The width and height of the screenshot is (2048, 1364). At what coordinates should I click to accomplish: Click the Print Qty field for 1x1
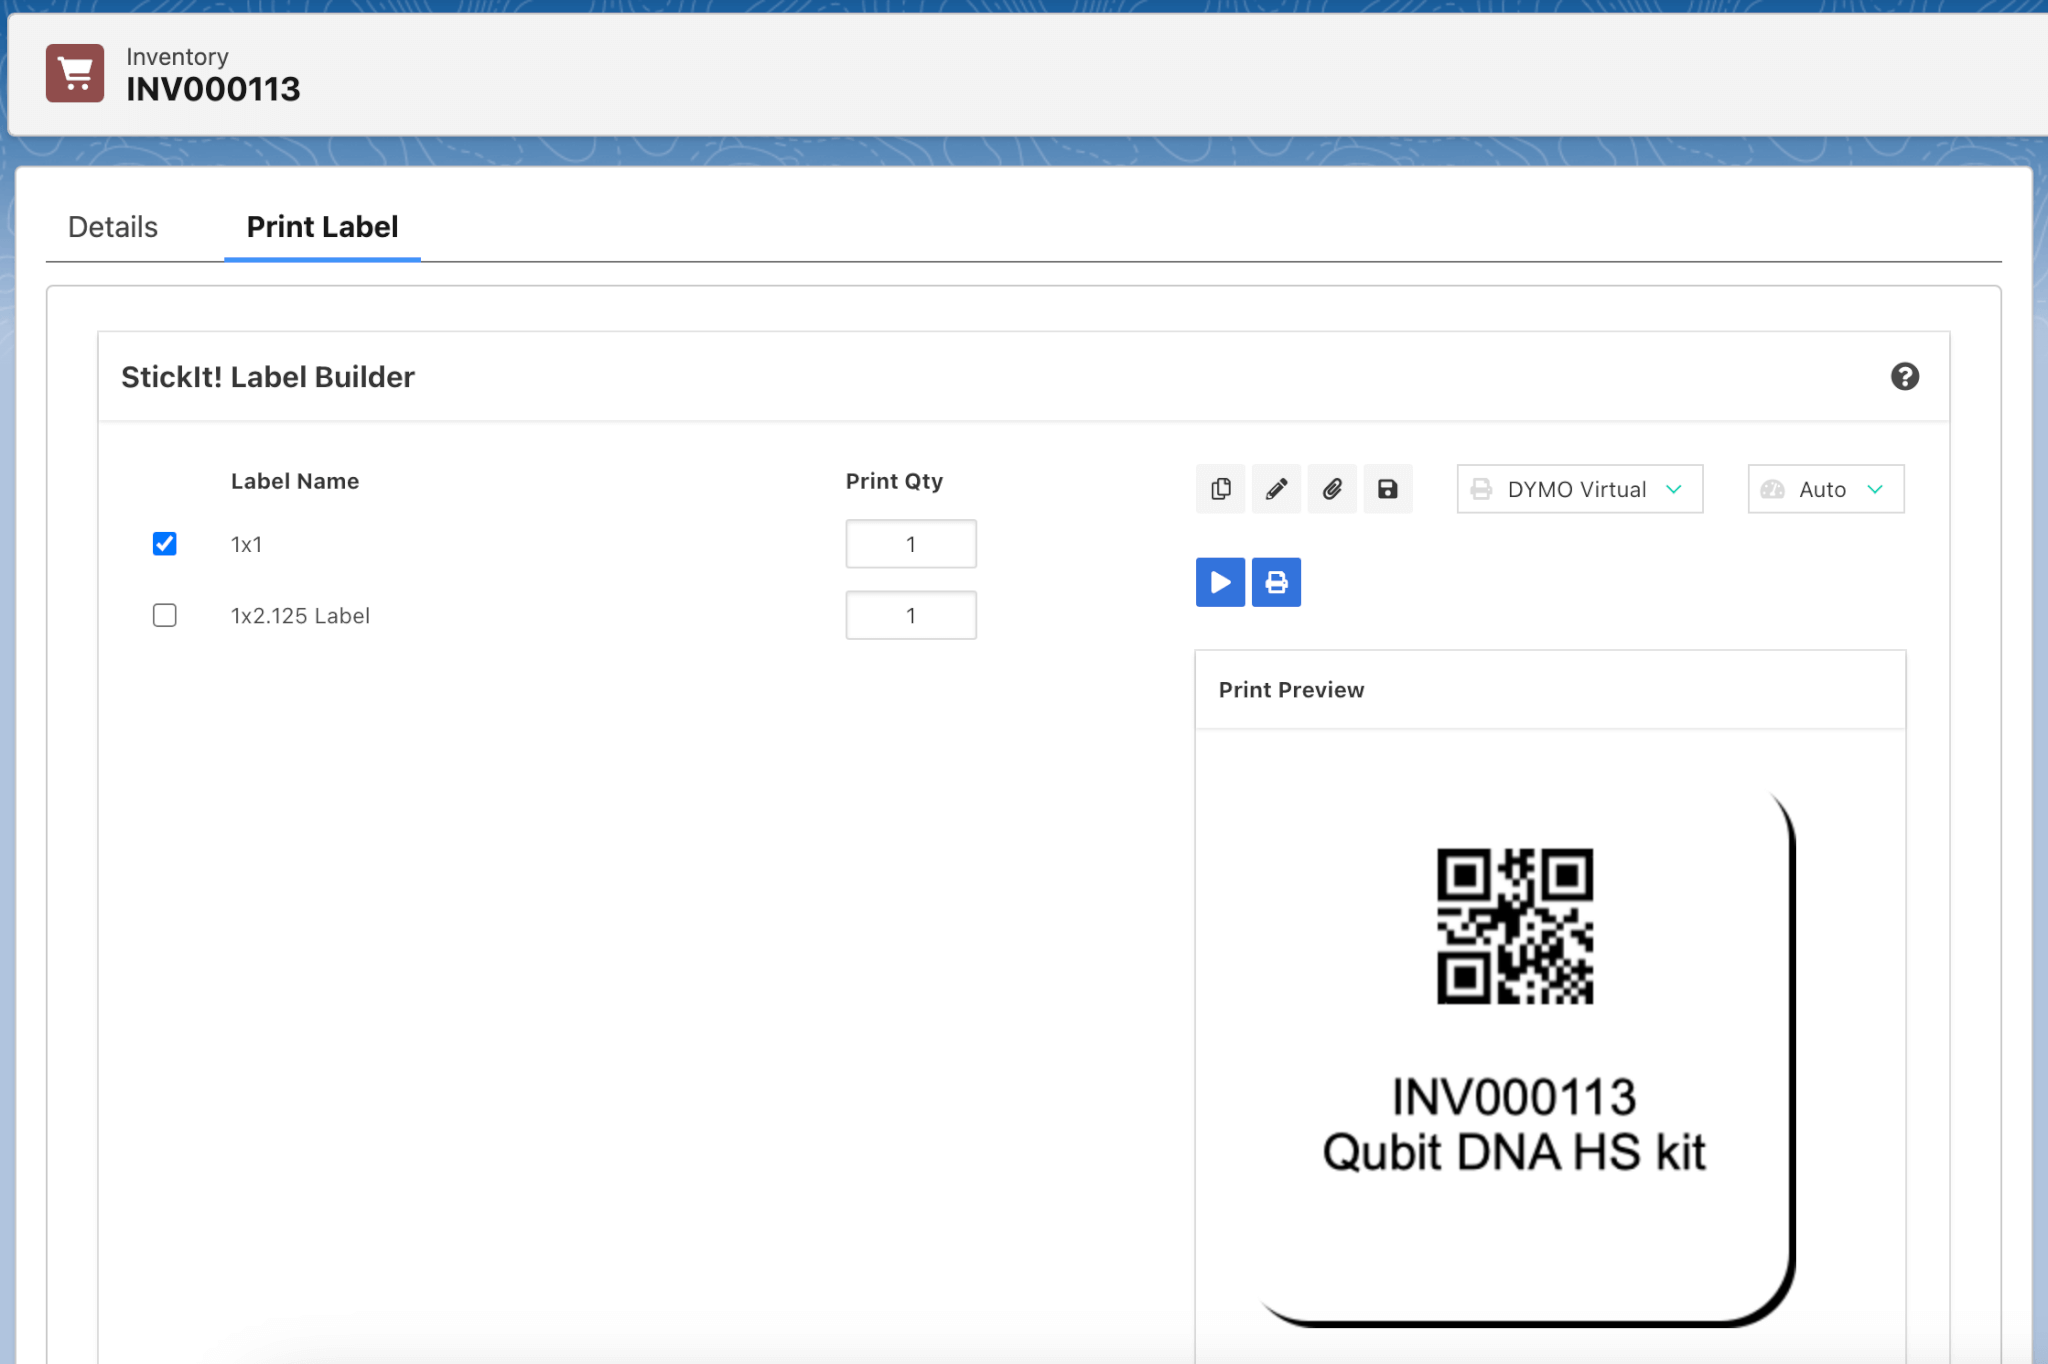point(911,544)
